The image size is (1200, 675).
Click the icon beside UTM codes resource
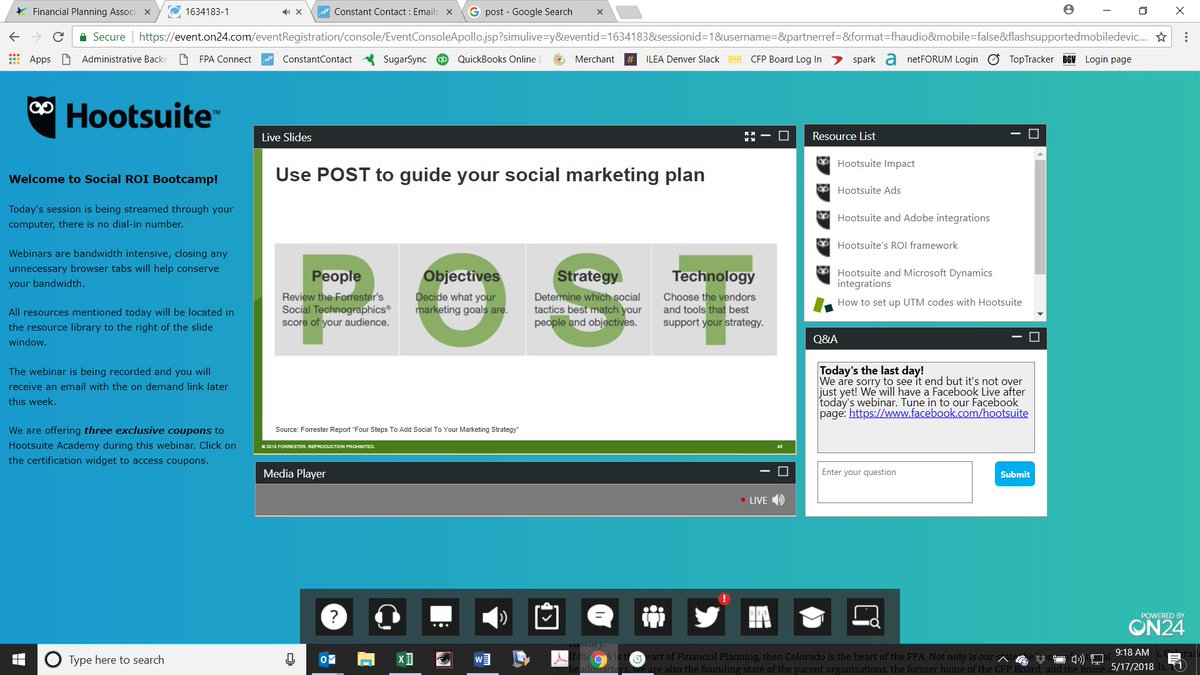pos(822,303)
